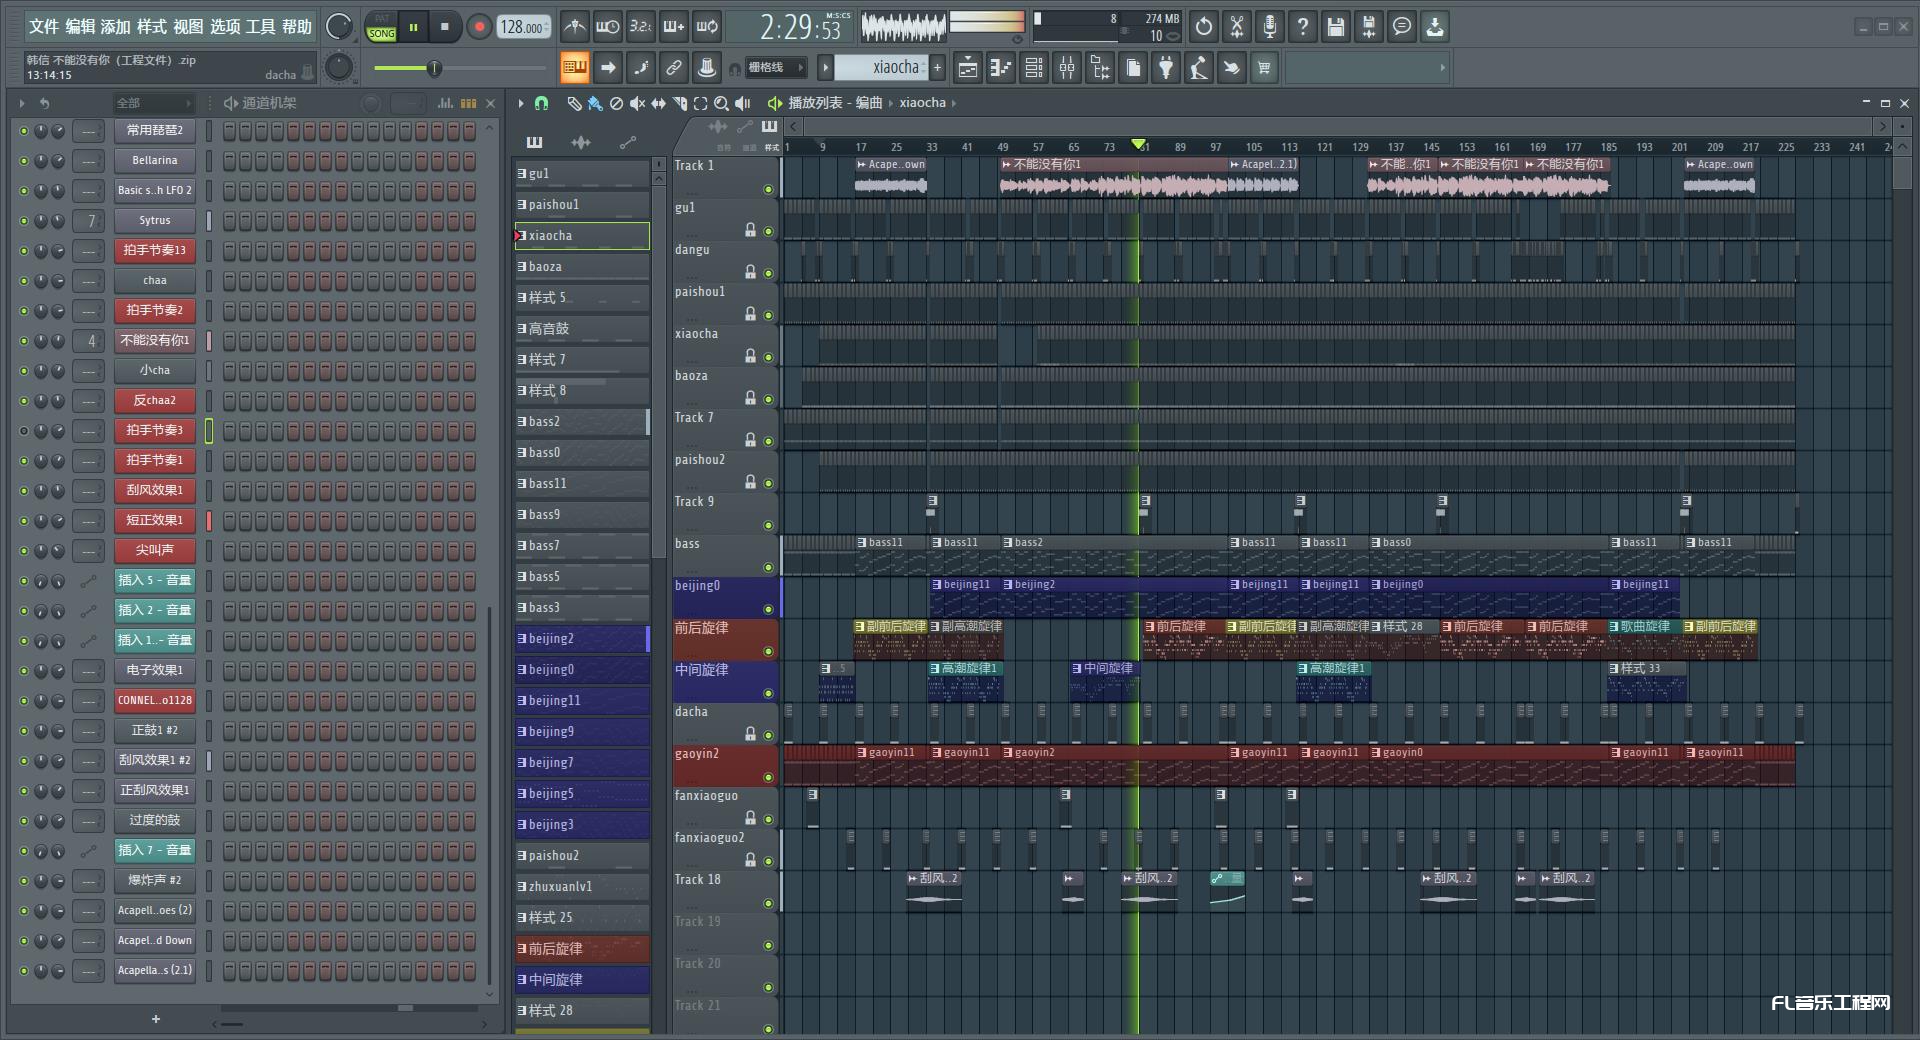
Task: Toggle the 3-2-1 countdown before recording
Action: tap(641, 27)
